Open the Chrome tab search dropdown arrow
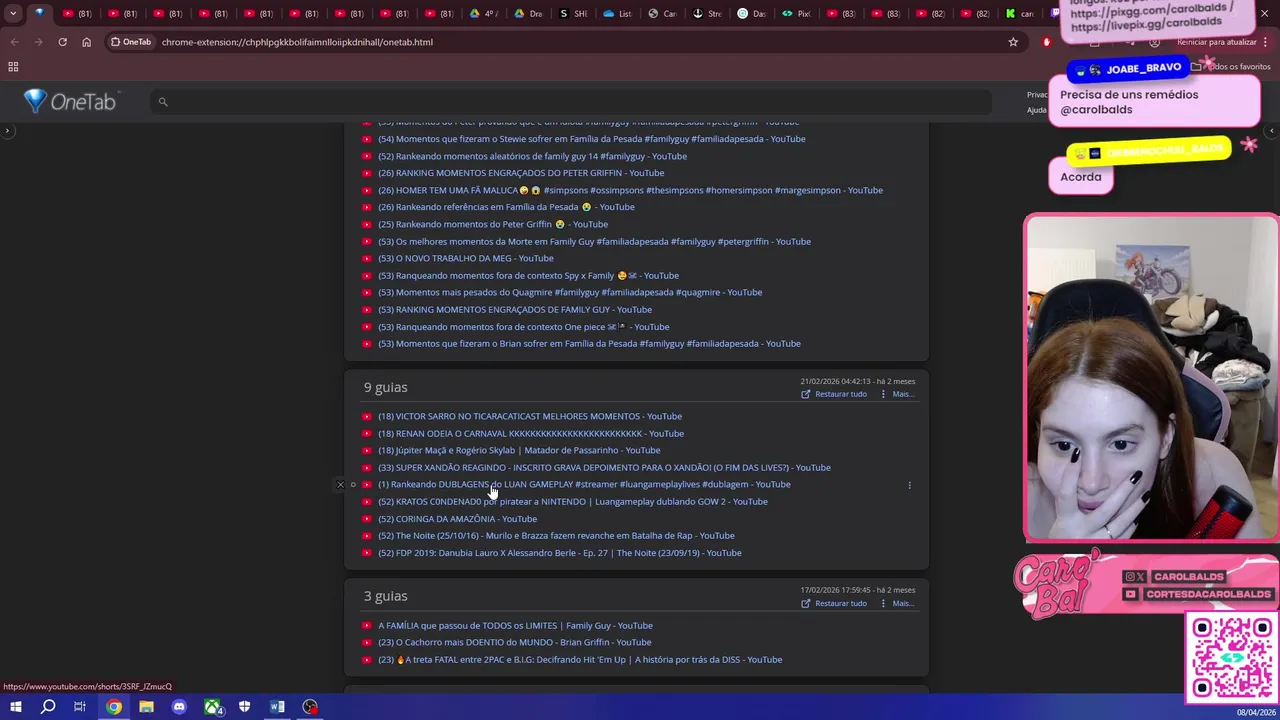The image size is (1280, 720). click(13, 14)
